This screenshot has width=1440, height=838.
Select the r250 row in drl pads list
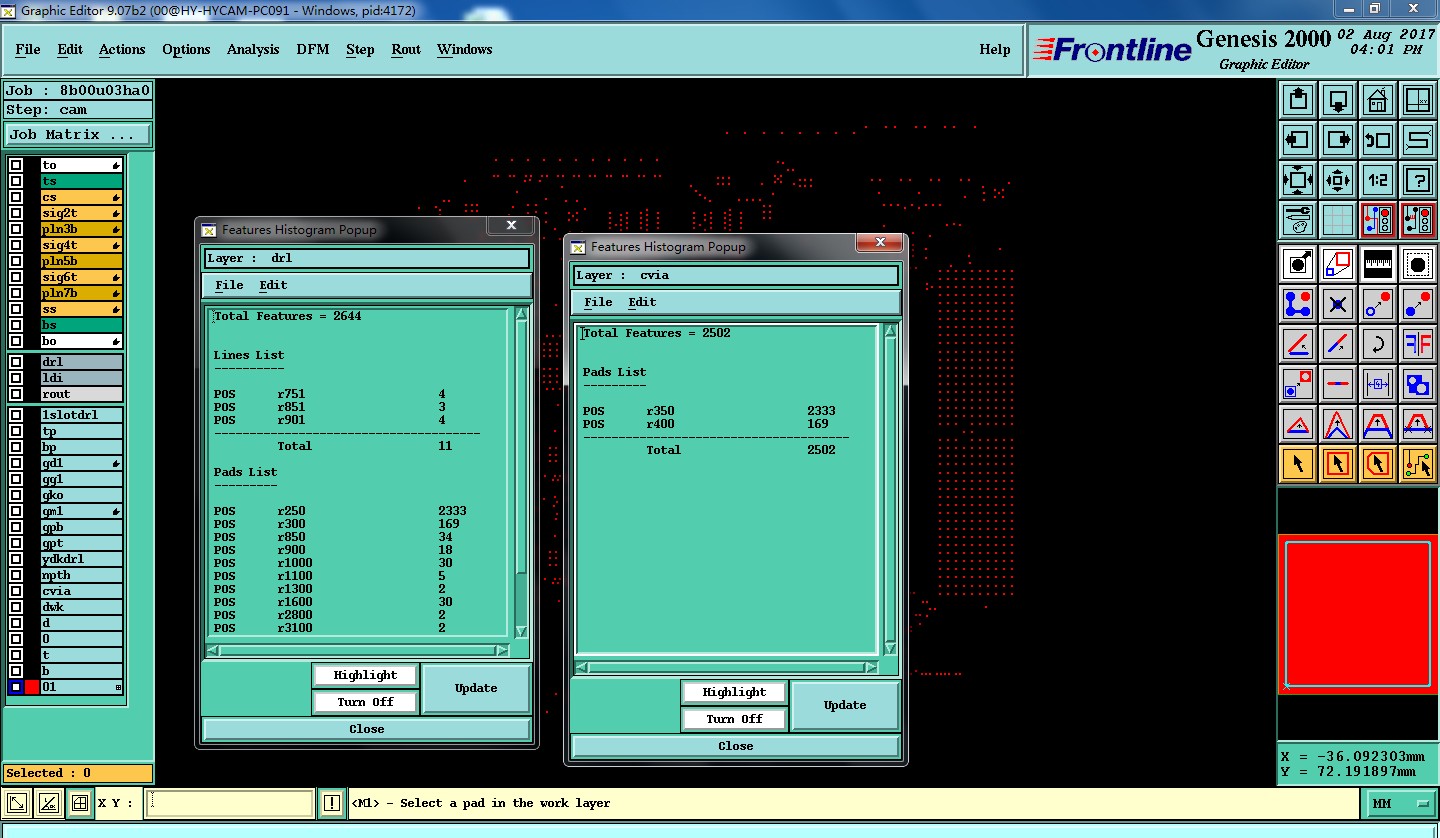(340, 511)
